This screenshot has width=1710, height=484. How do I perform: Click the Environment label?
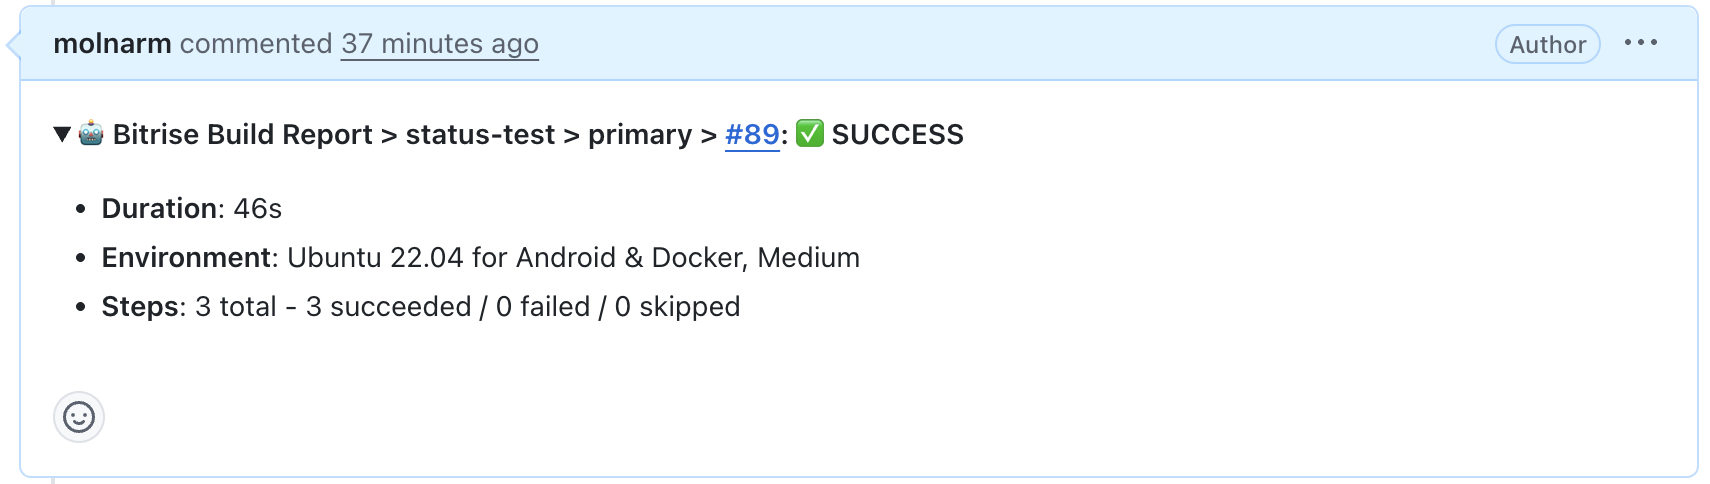click(x=186, y=257)
